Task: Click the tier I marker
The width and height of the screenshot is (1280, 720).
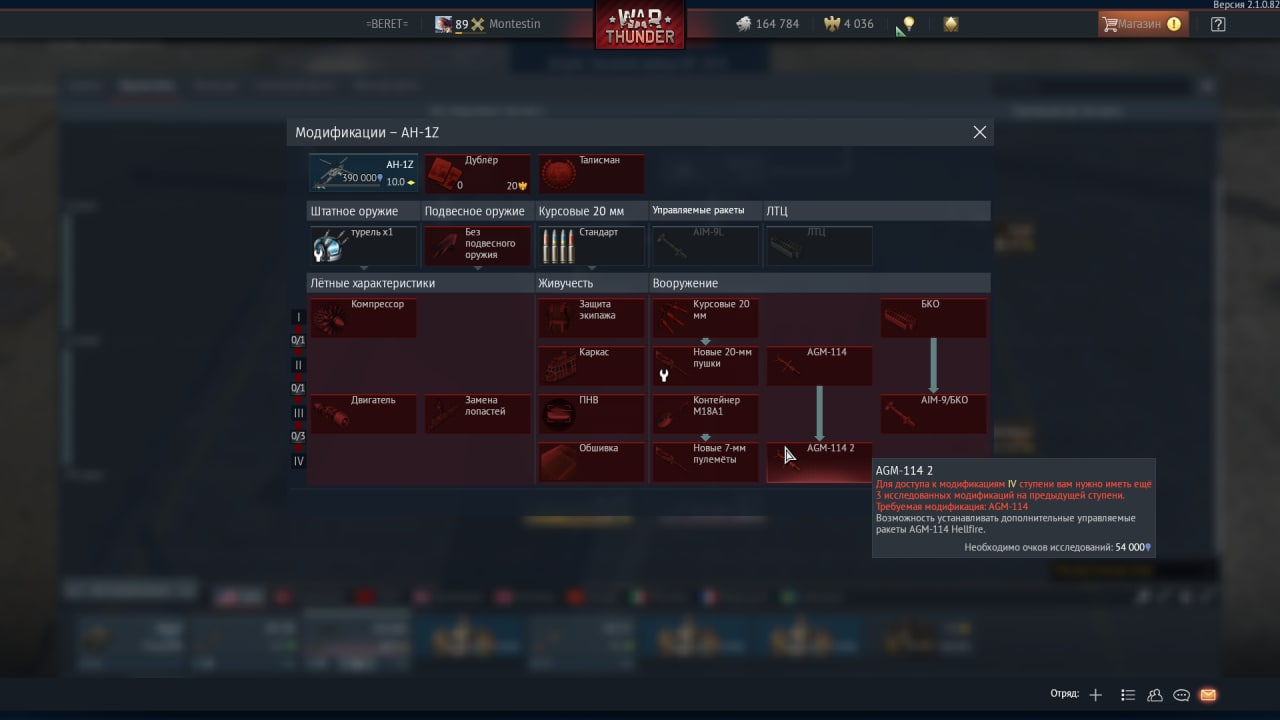Action: 298,317
